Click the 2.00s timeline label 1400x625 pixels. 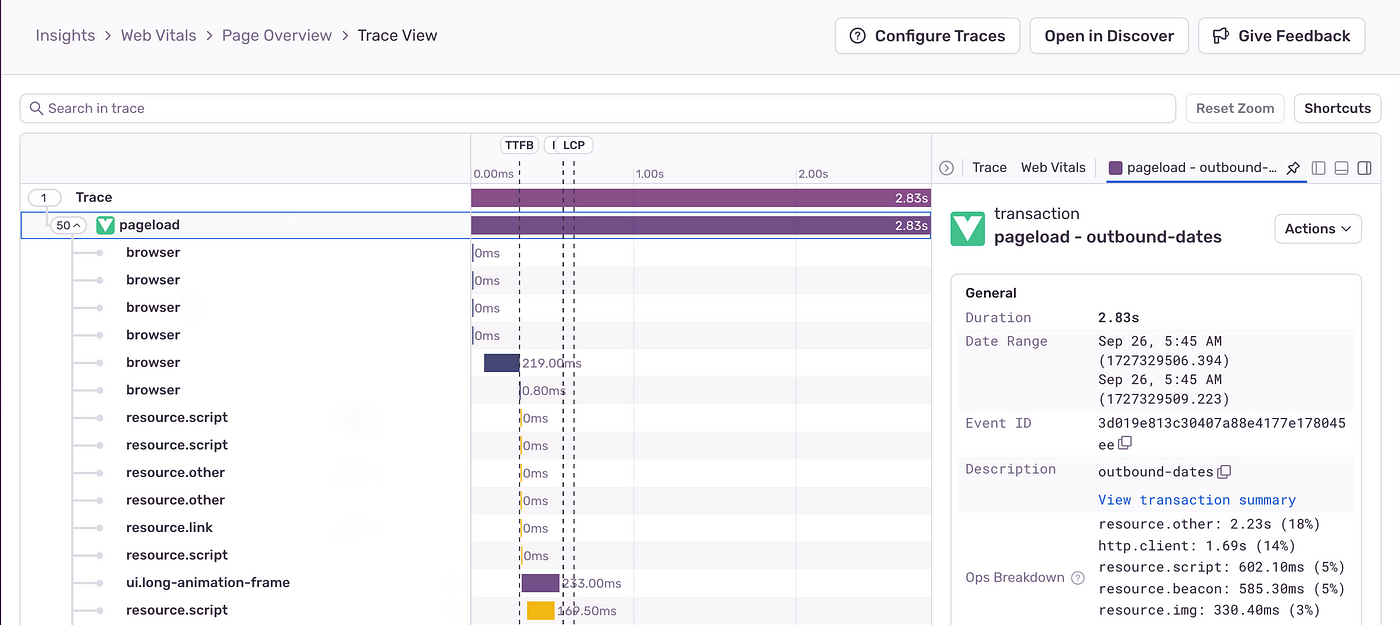point(813,174)
